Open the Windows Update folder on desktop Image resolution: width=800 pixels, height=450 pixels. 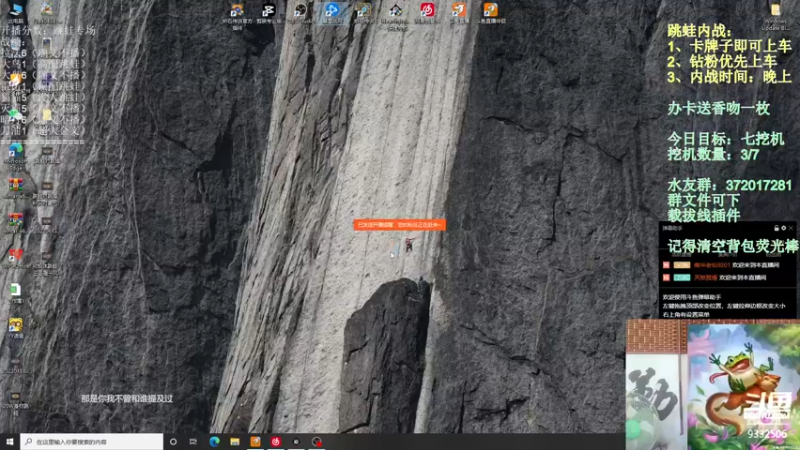click(776, 15)
